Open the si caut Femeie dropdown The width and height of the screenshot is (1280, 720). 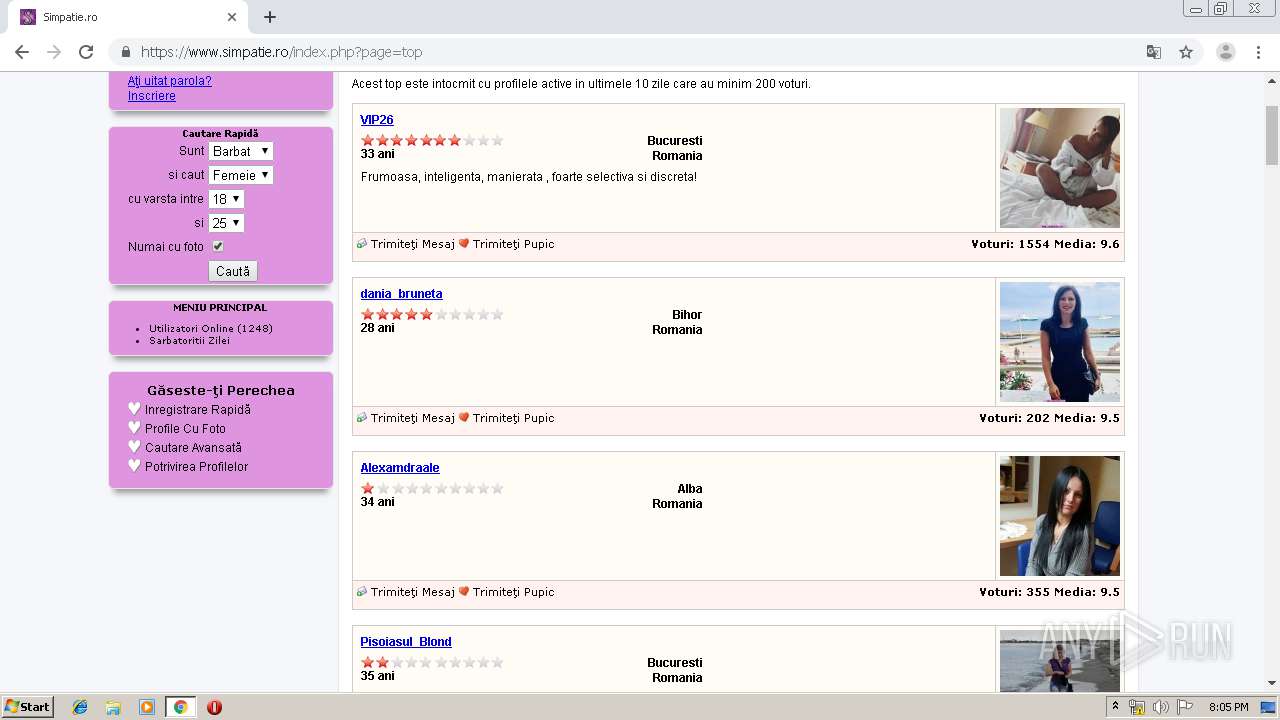[x=241, y=175]
